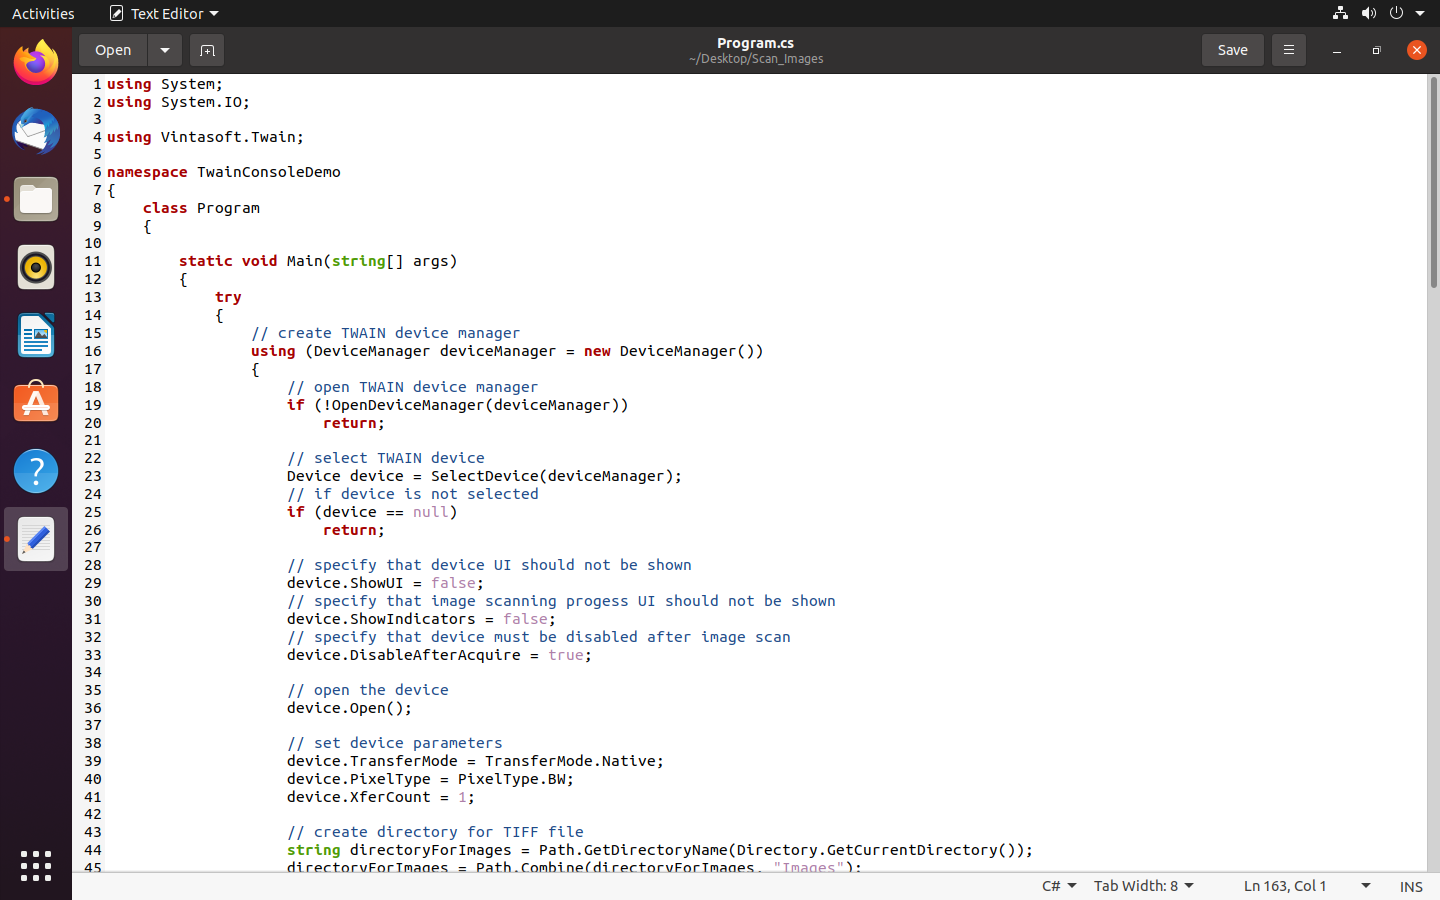Open LibreOffice Writer from the dock
The height and width of the screenshot is (900, 1440).
pos(36,336)
